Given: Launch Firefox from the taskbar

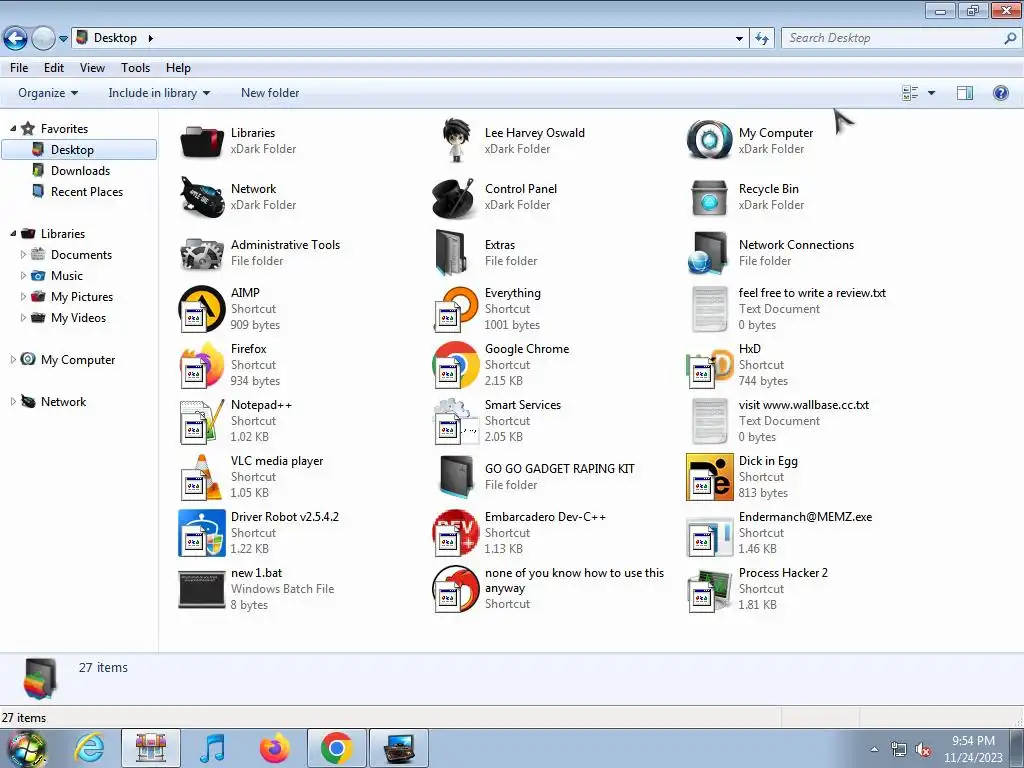Looking at the screenshot, I should click(x=274, y=748).
